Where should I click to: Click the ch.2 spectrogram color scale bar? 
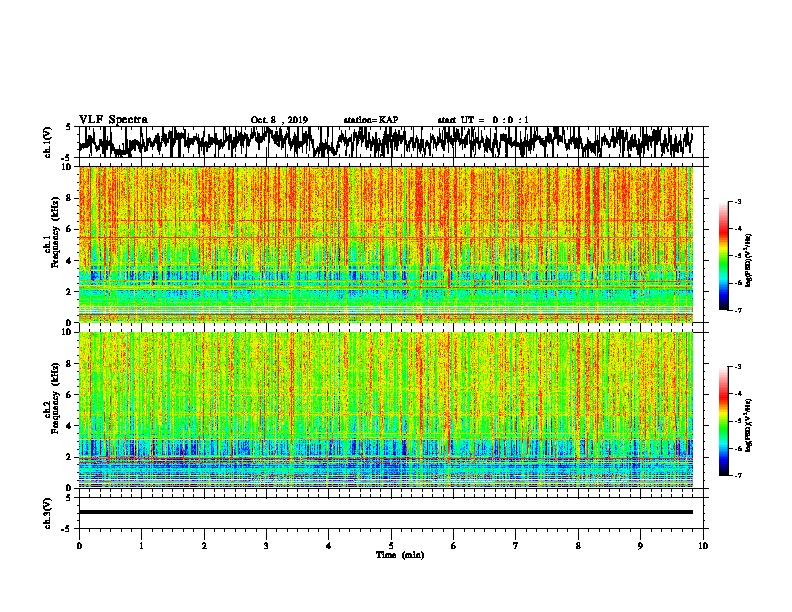tap(724, 421)
